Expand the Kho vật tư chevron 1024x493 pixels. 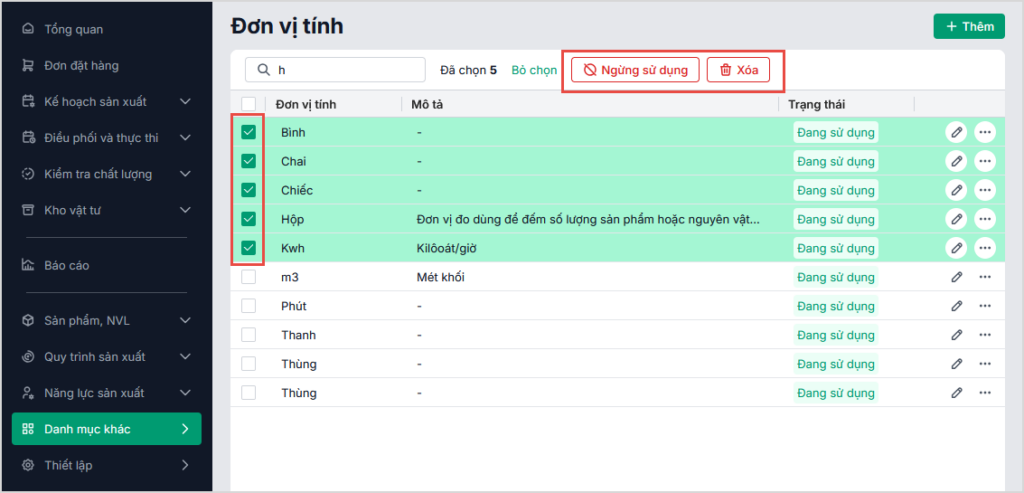(185, 210)
